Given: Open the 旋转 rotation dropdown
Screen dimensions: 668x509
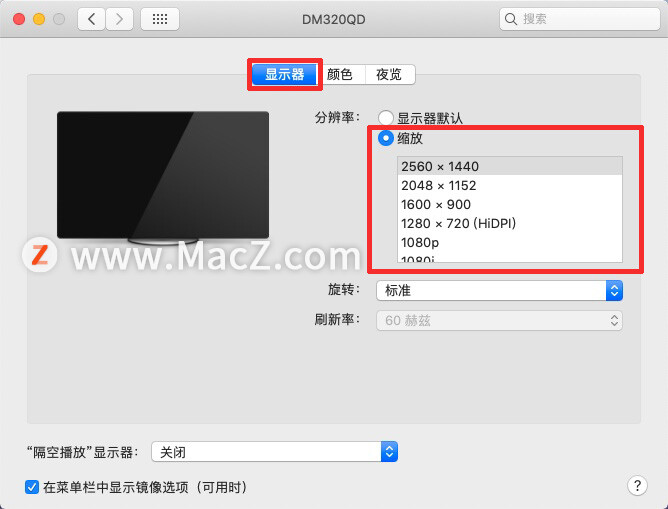Looking at the screenshot, I should [499, 290].
